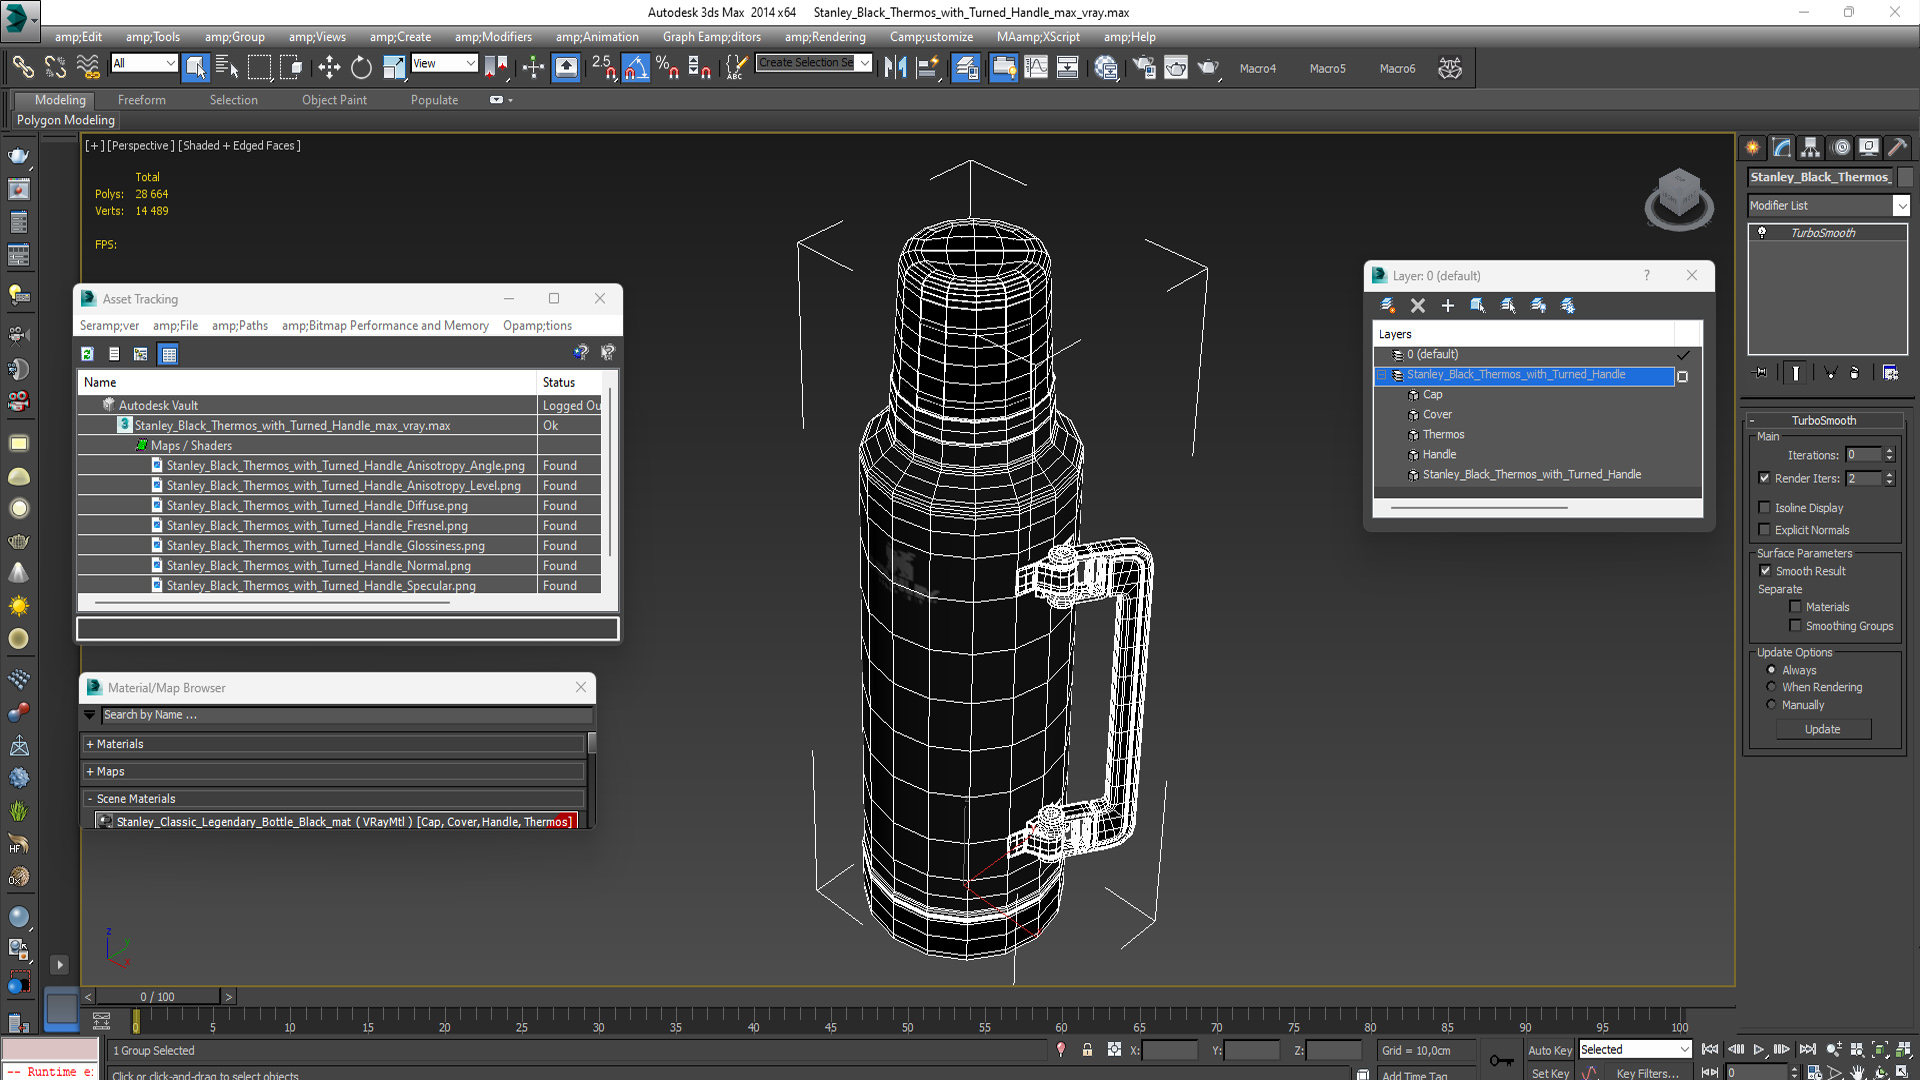Viewport: 1920px width, 1080px height.
Task: Select the When Rendering update option
Action: pos(1771,687)
